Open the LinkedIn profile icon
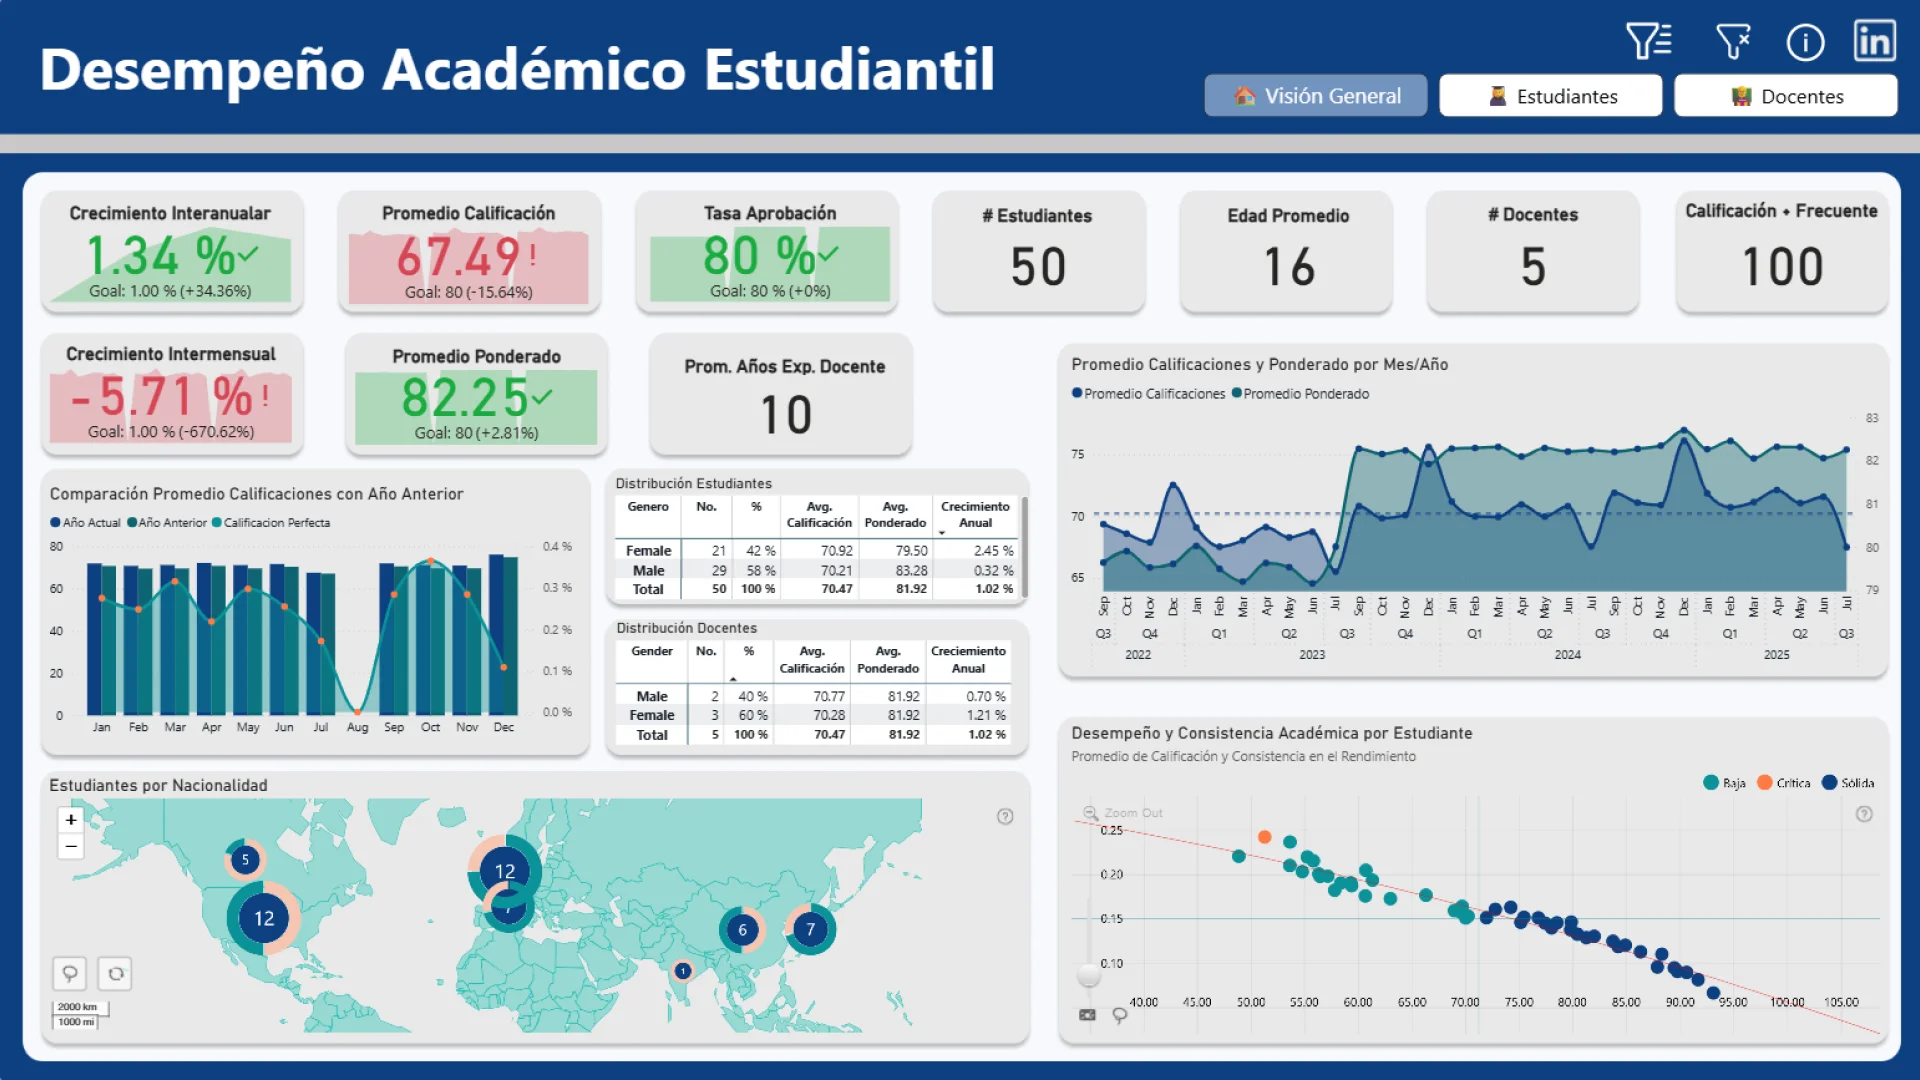The height and width of the screenshot is (1080, 1920). [x=1874, y=42]
